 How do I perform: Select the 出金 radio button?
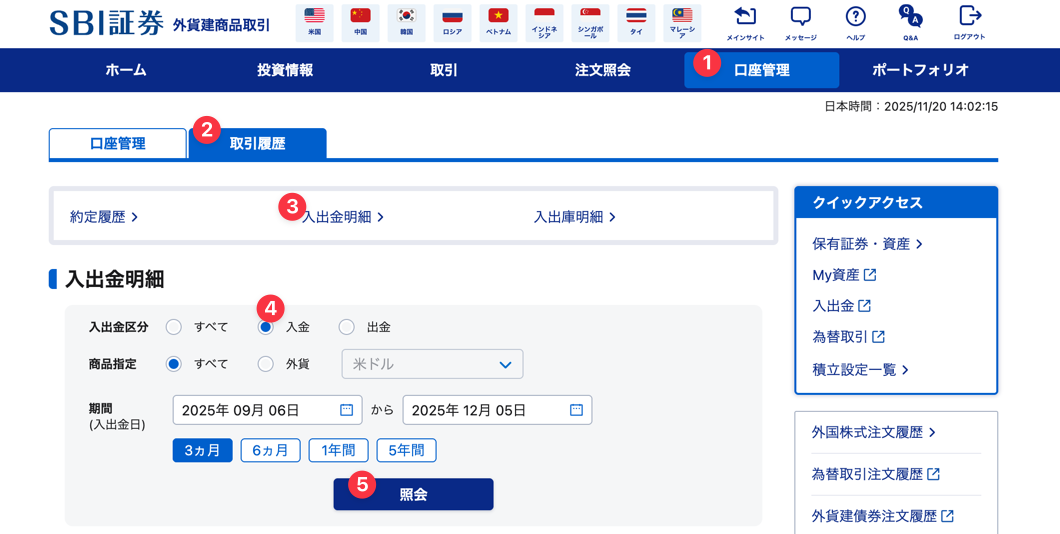[x=347, y=327]
